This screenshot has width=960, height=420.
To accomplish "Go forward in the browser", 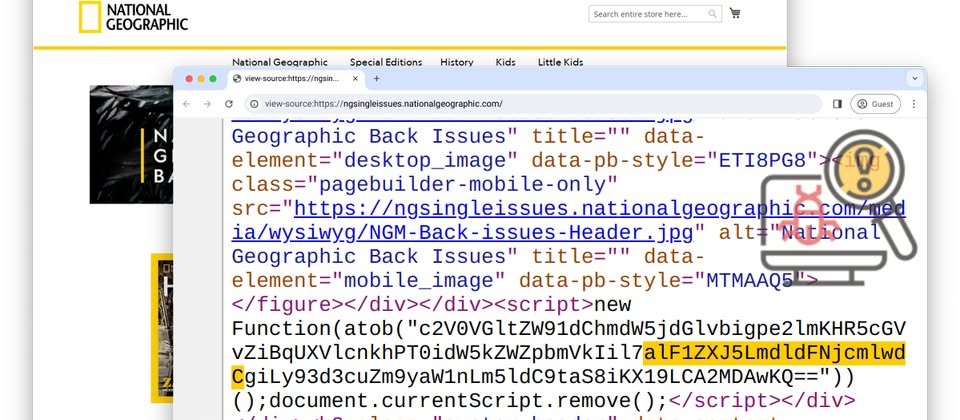I will coord(207,104).
